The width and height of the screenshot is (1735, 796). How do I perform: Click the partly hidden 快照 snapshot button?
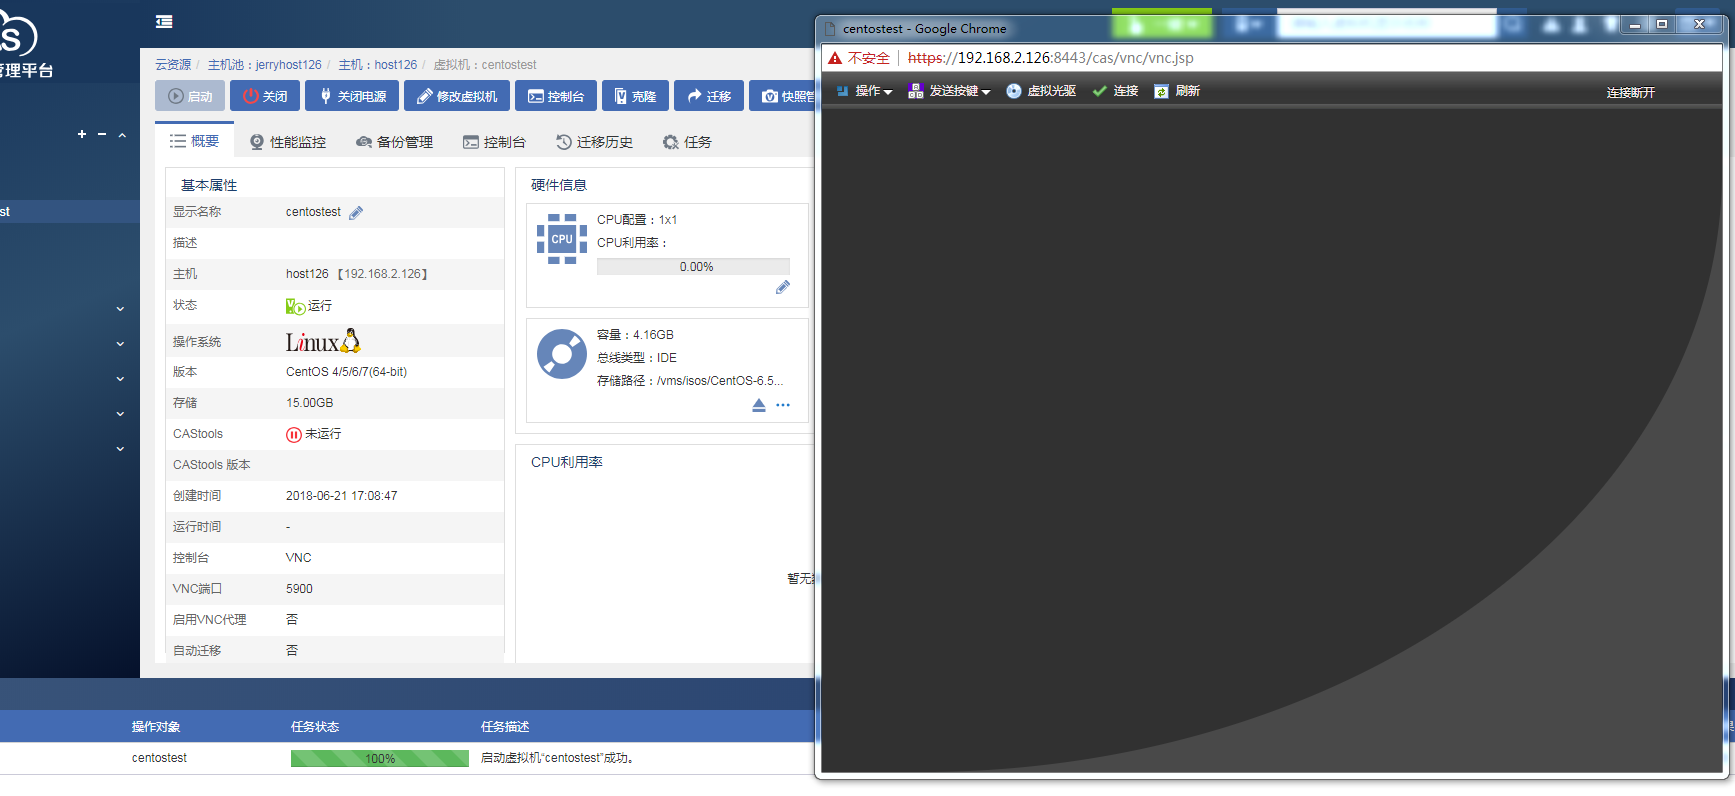click(783, 96)
